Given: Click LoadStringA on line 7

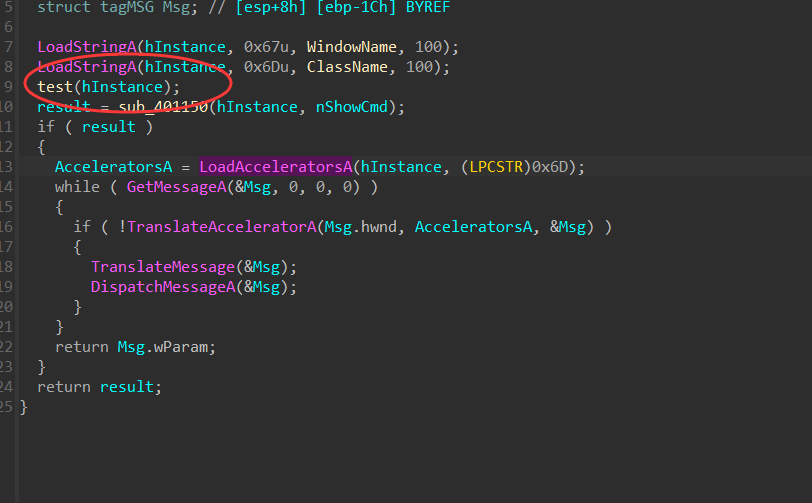Looking at the screenshot, I should [86, 47].
